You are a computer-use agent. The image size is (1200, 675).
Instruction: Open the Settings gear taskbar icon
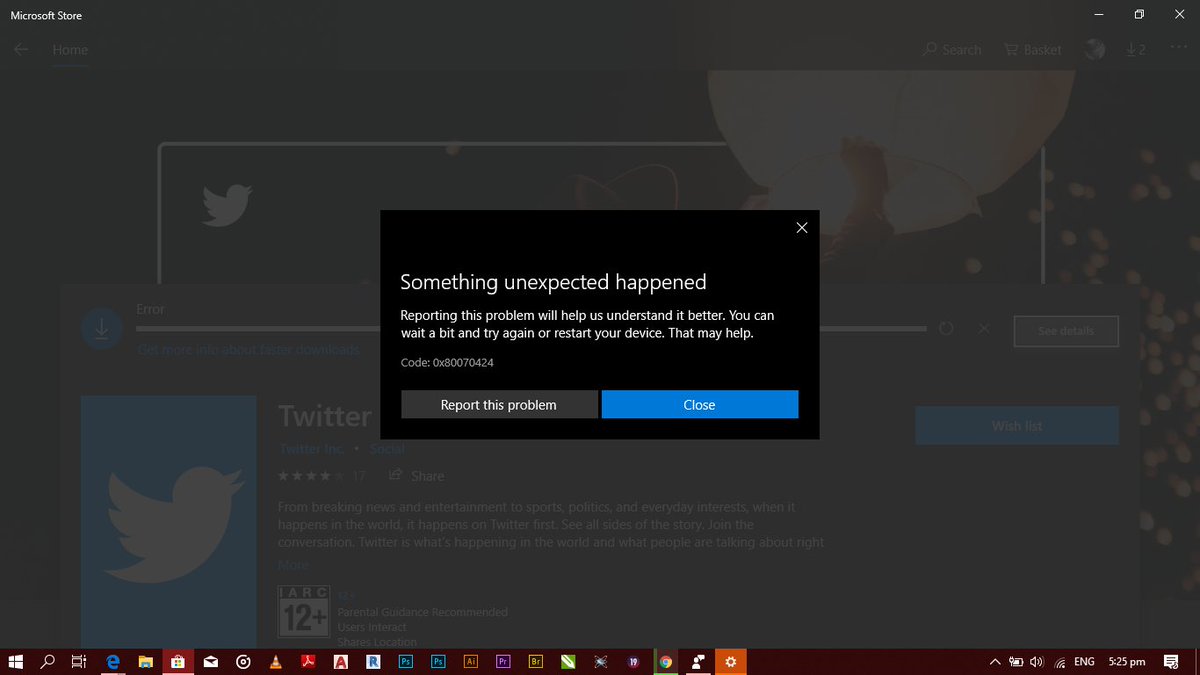coord(731,661)
